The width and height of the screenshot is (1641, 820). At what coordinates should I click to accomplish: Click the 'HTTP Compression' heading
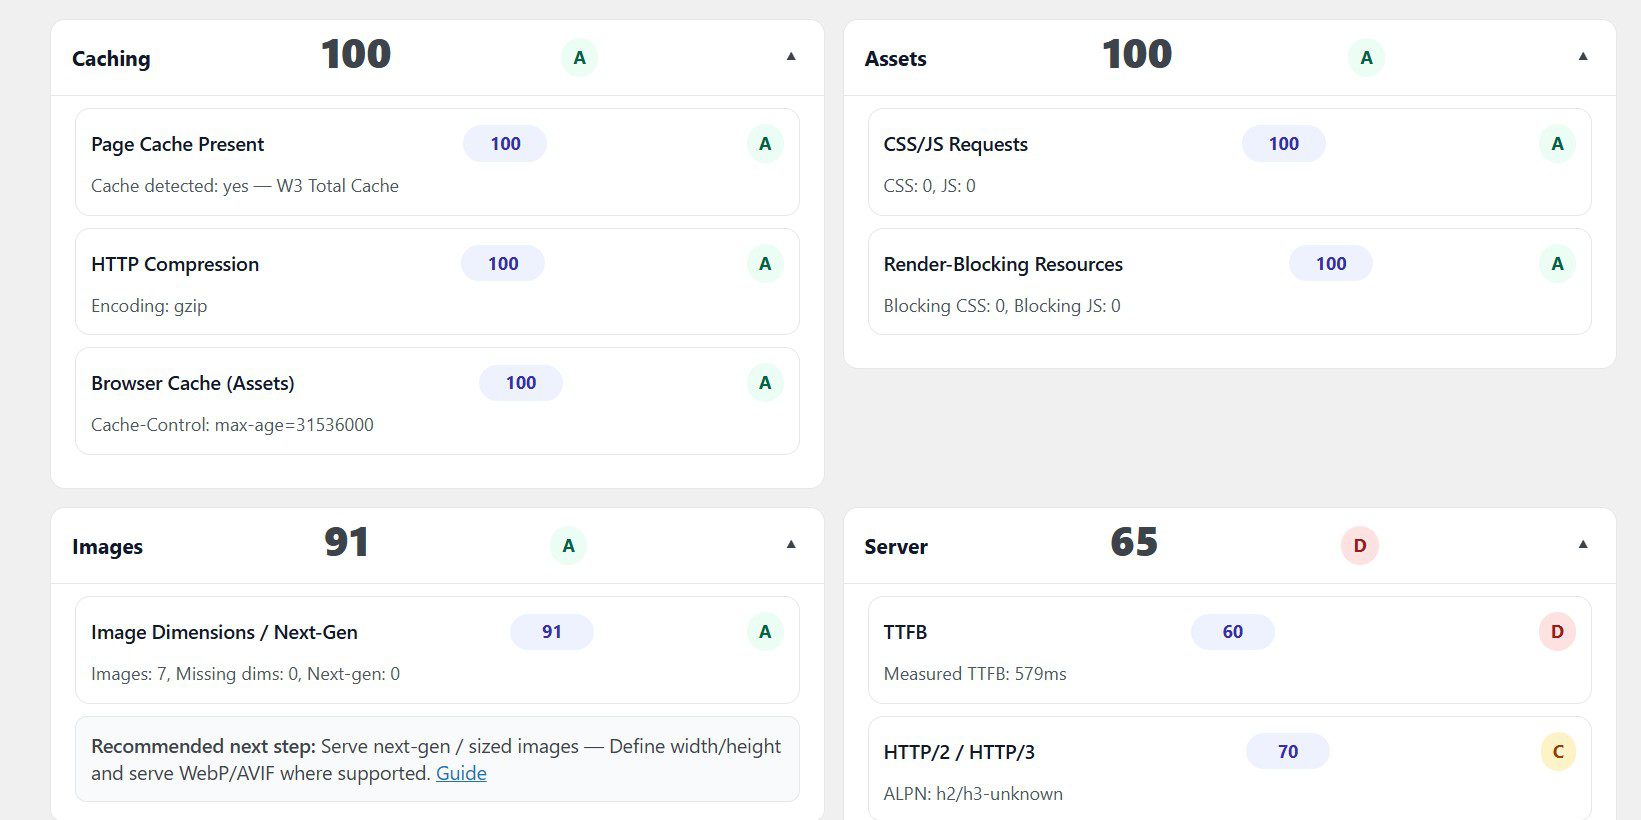[x=175, y=264]
